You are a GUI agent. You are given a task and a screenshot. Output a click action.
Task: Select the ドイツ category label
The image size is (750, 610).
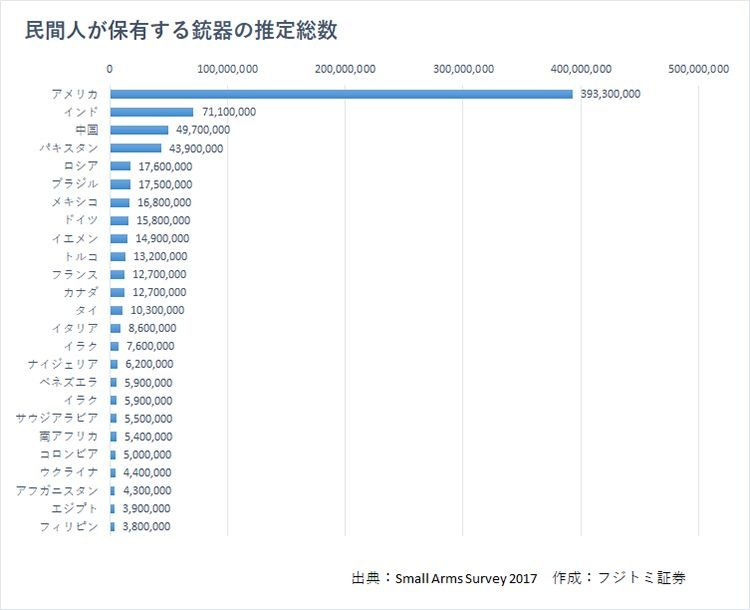tap(80, 220)
